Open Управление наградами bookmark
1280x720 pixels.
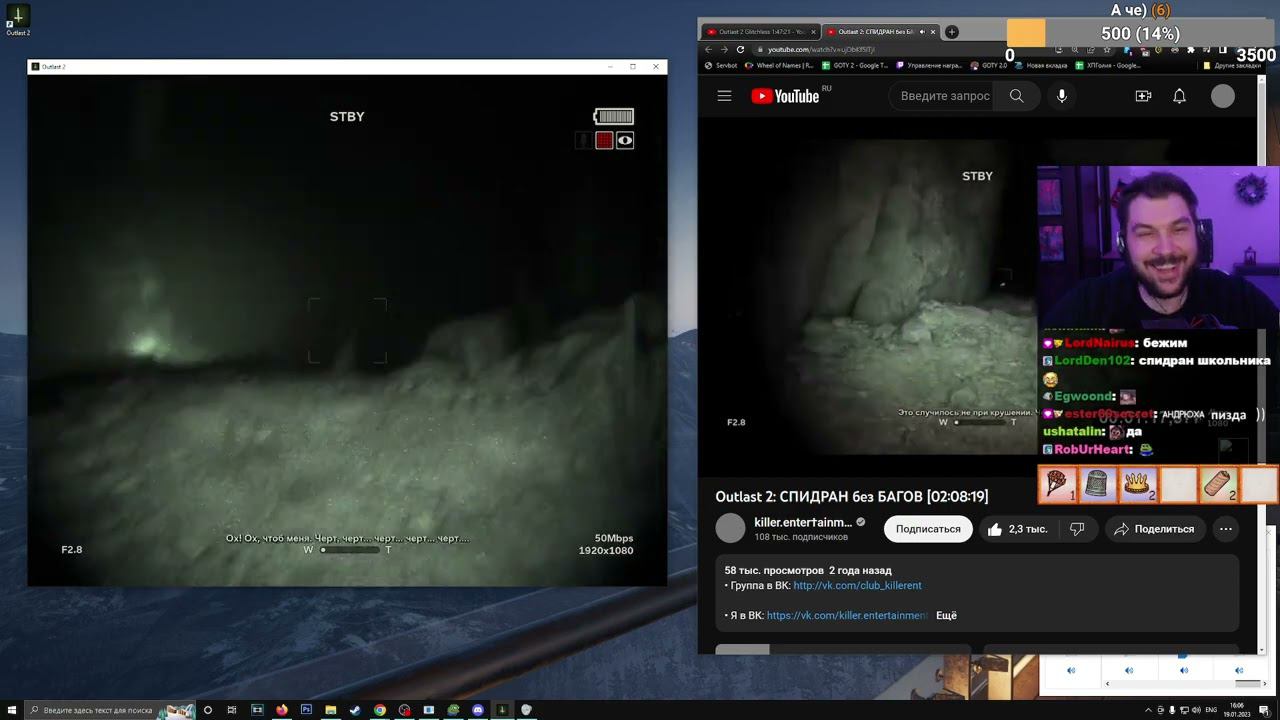click(x=929, y=65)
